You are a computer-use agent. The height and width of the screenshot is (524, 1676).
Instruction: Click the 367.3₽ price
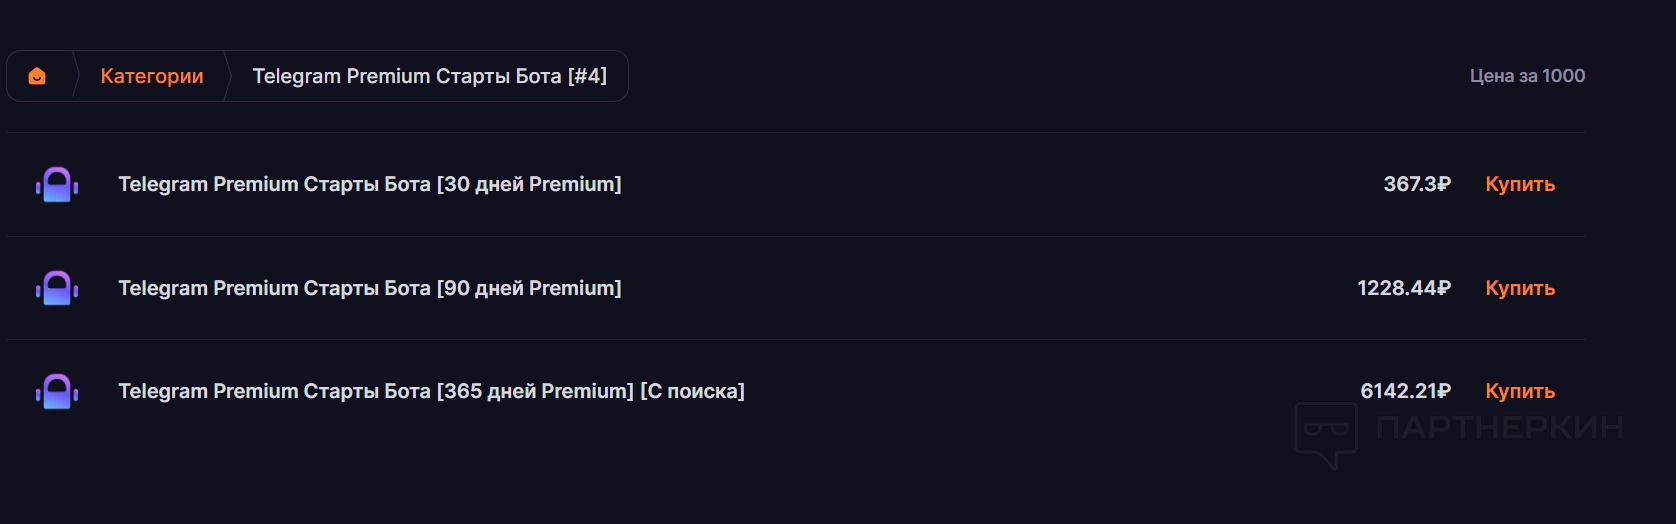click(x=1416, y=184)
